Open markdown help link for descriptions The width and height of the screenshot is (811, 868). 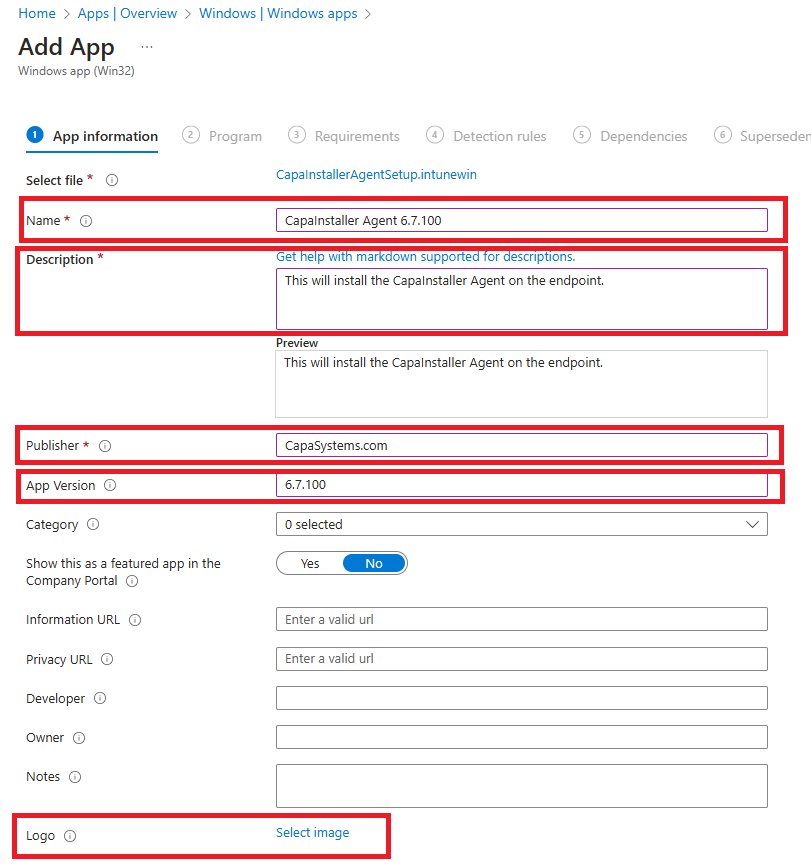(x=426, y=257)
